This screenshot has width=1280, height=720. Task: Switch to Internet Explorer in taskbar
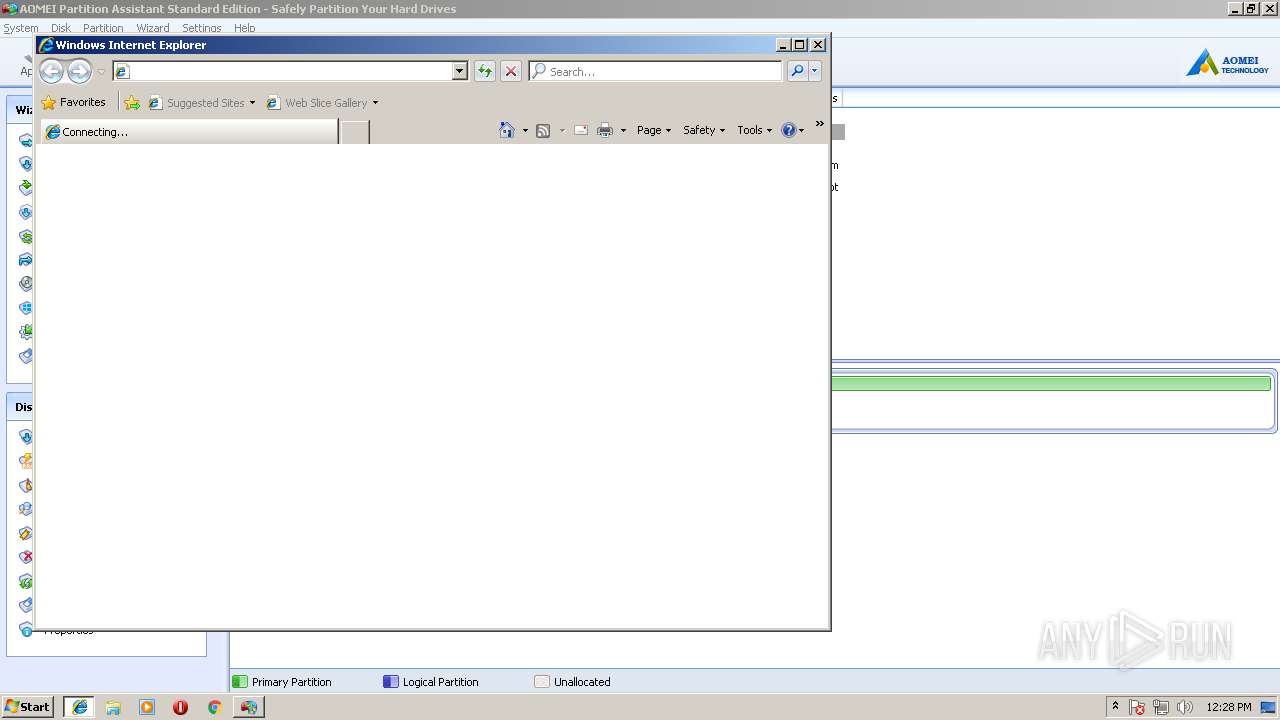click(x=79, y=707)
